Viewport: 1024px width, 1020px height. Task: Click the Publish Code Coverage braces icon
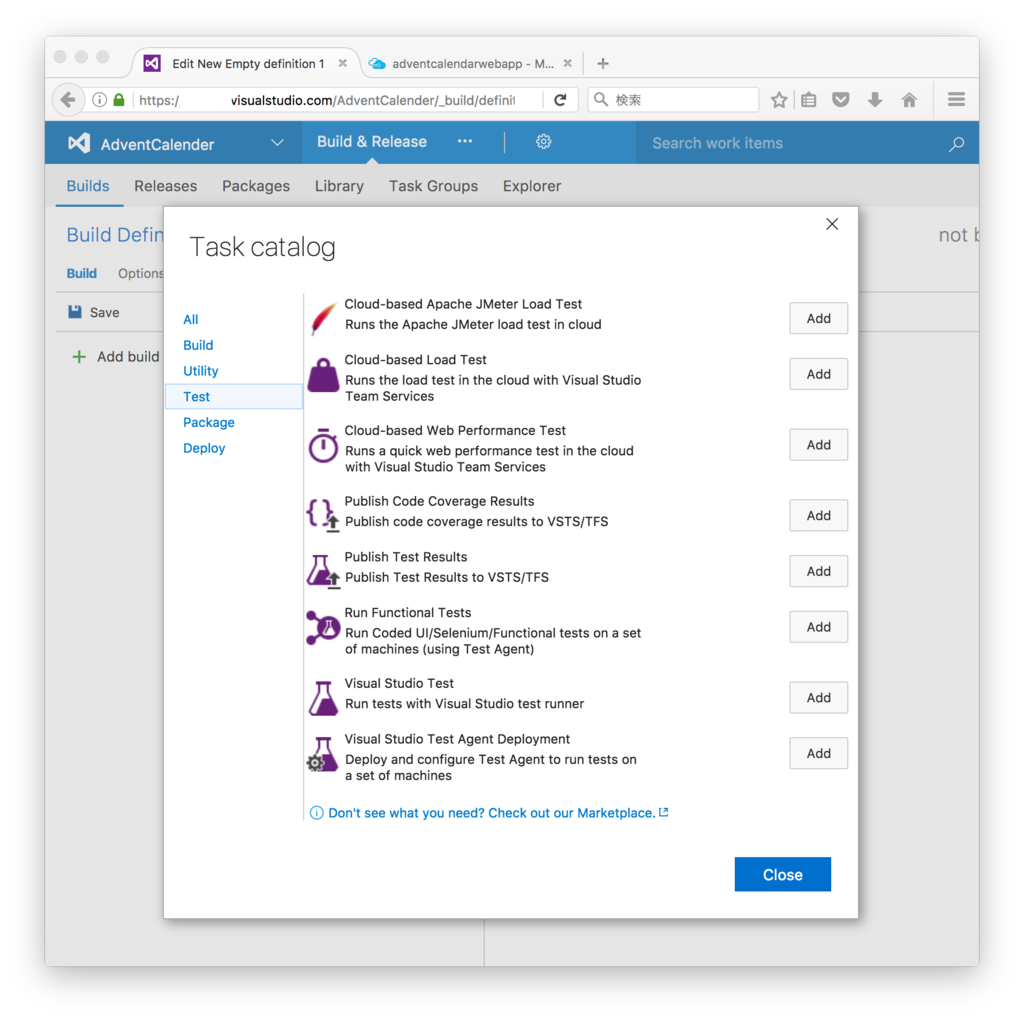pyautogui.click(x=323, y=515)
